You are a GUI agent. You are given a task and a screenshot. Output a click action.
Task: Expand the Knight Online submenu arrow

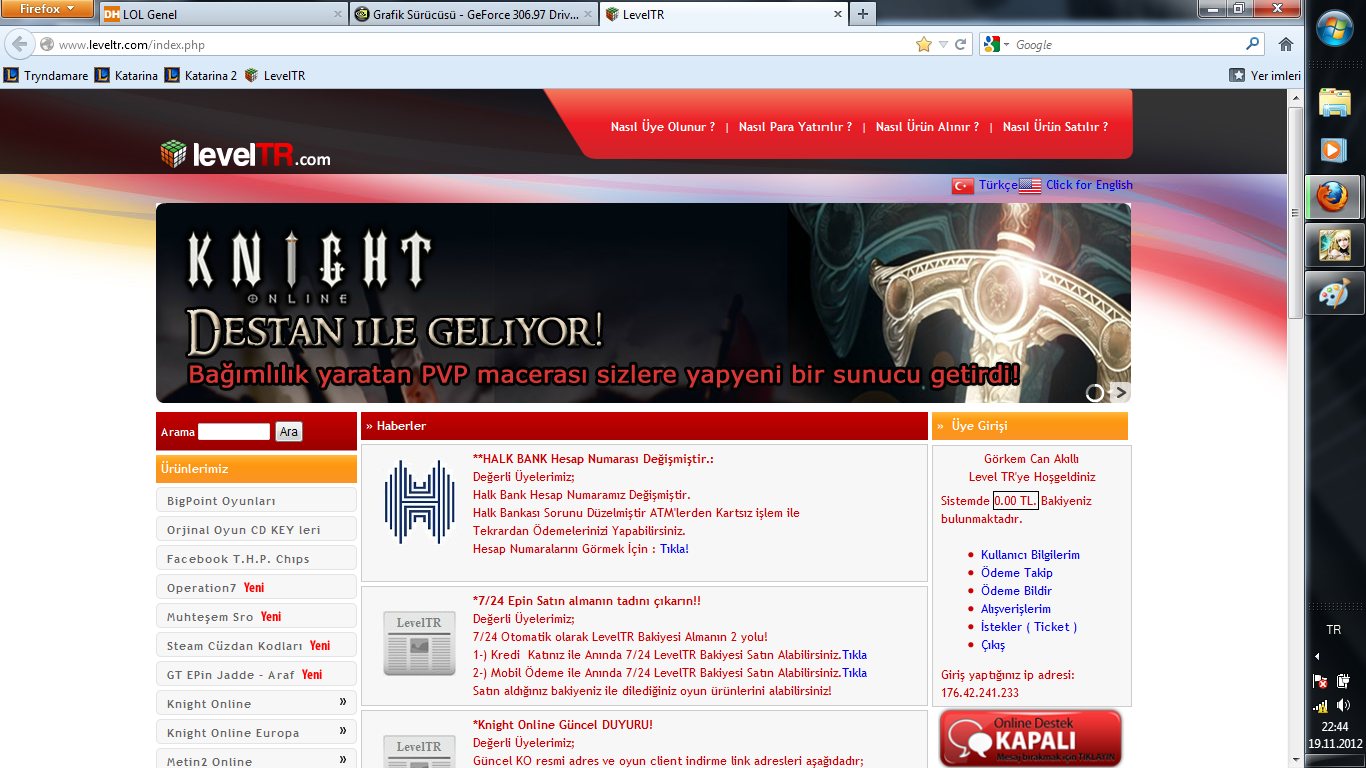point(343,702)
